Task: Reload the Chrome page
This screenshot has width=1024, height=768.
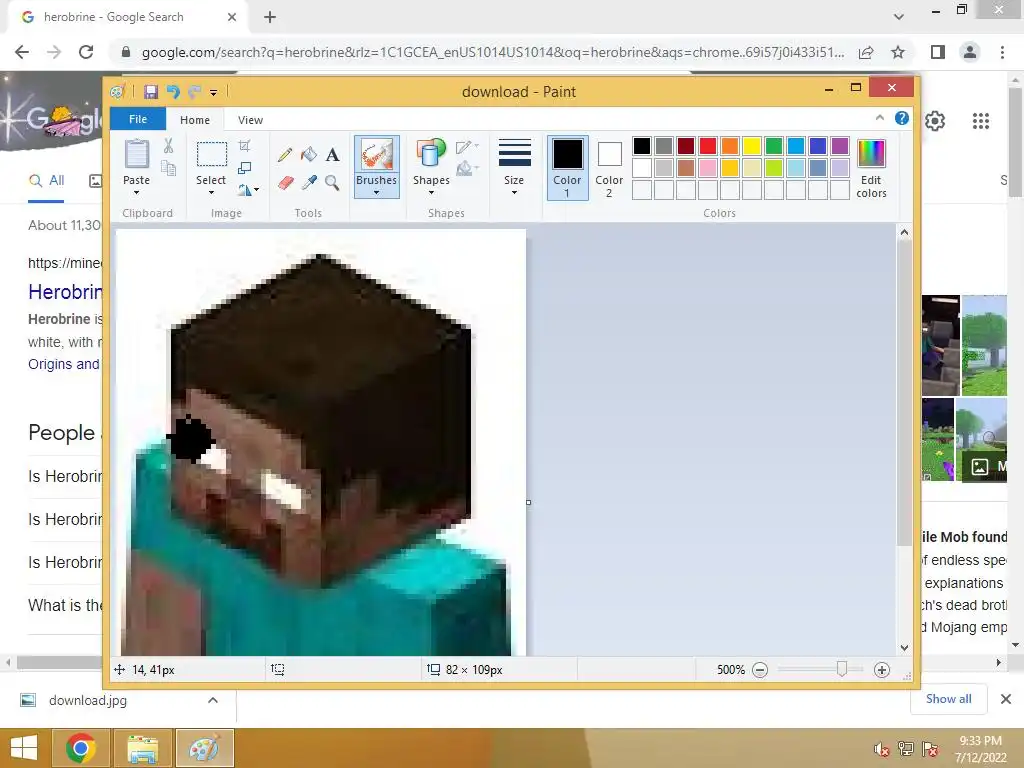Action: (x=86, y=52)
